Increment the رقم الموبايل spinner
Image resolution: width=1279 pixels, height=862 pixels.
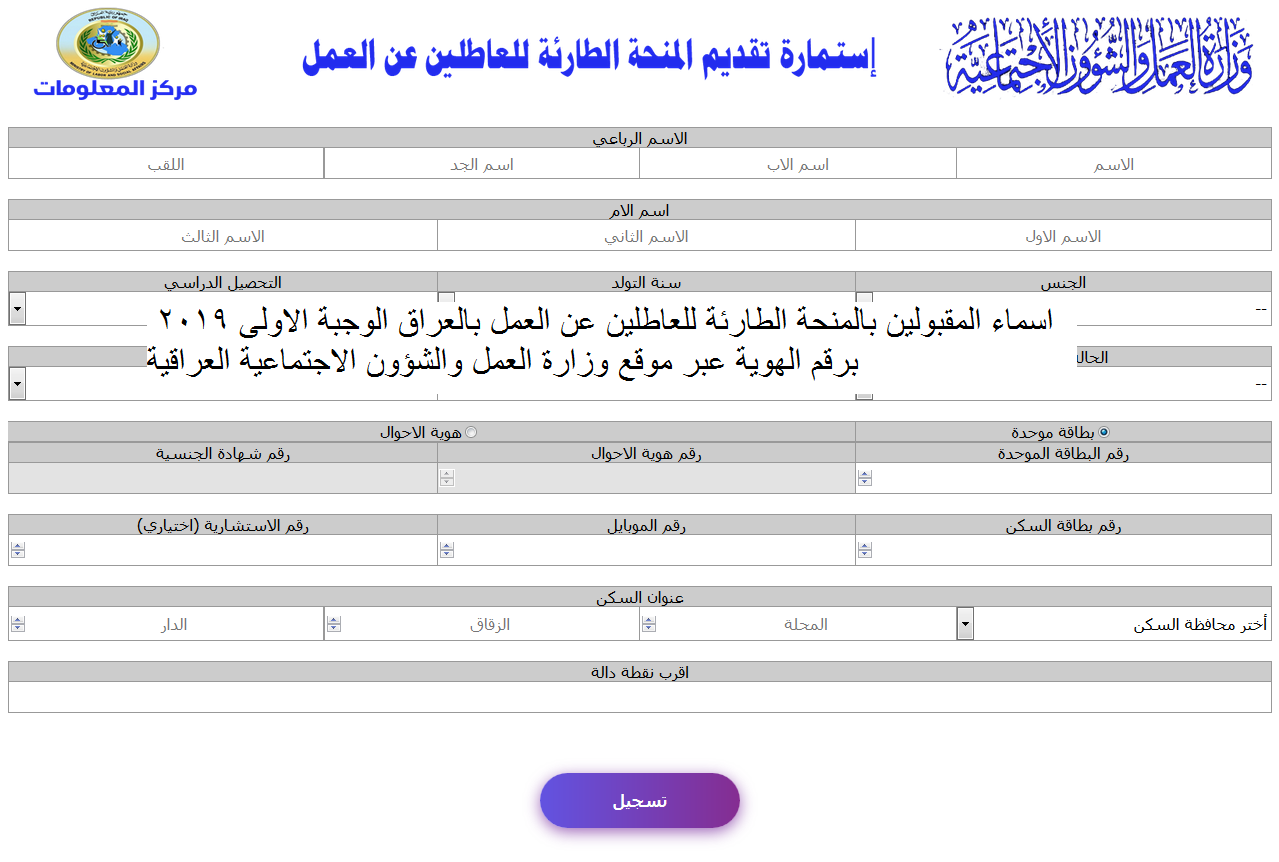[x=448, y=543]
